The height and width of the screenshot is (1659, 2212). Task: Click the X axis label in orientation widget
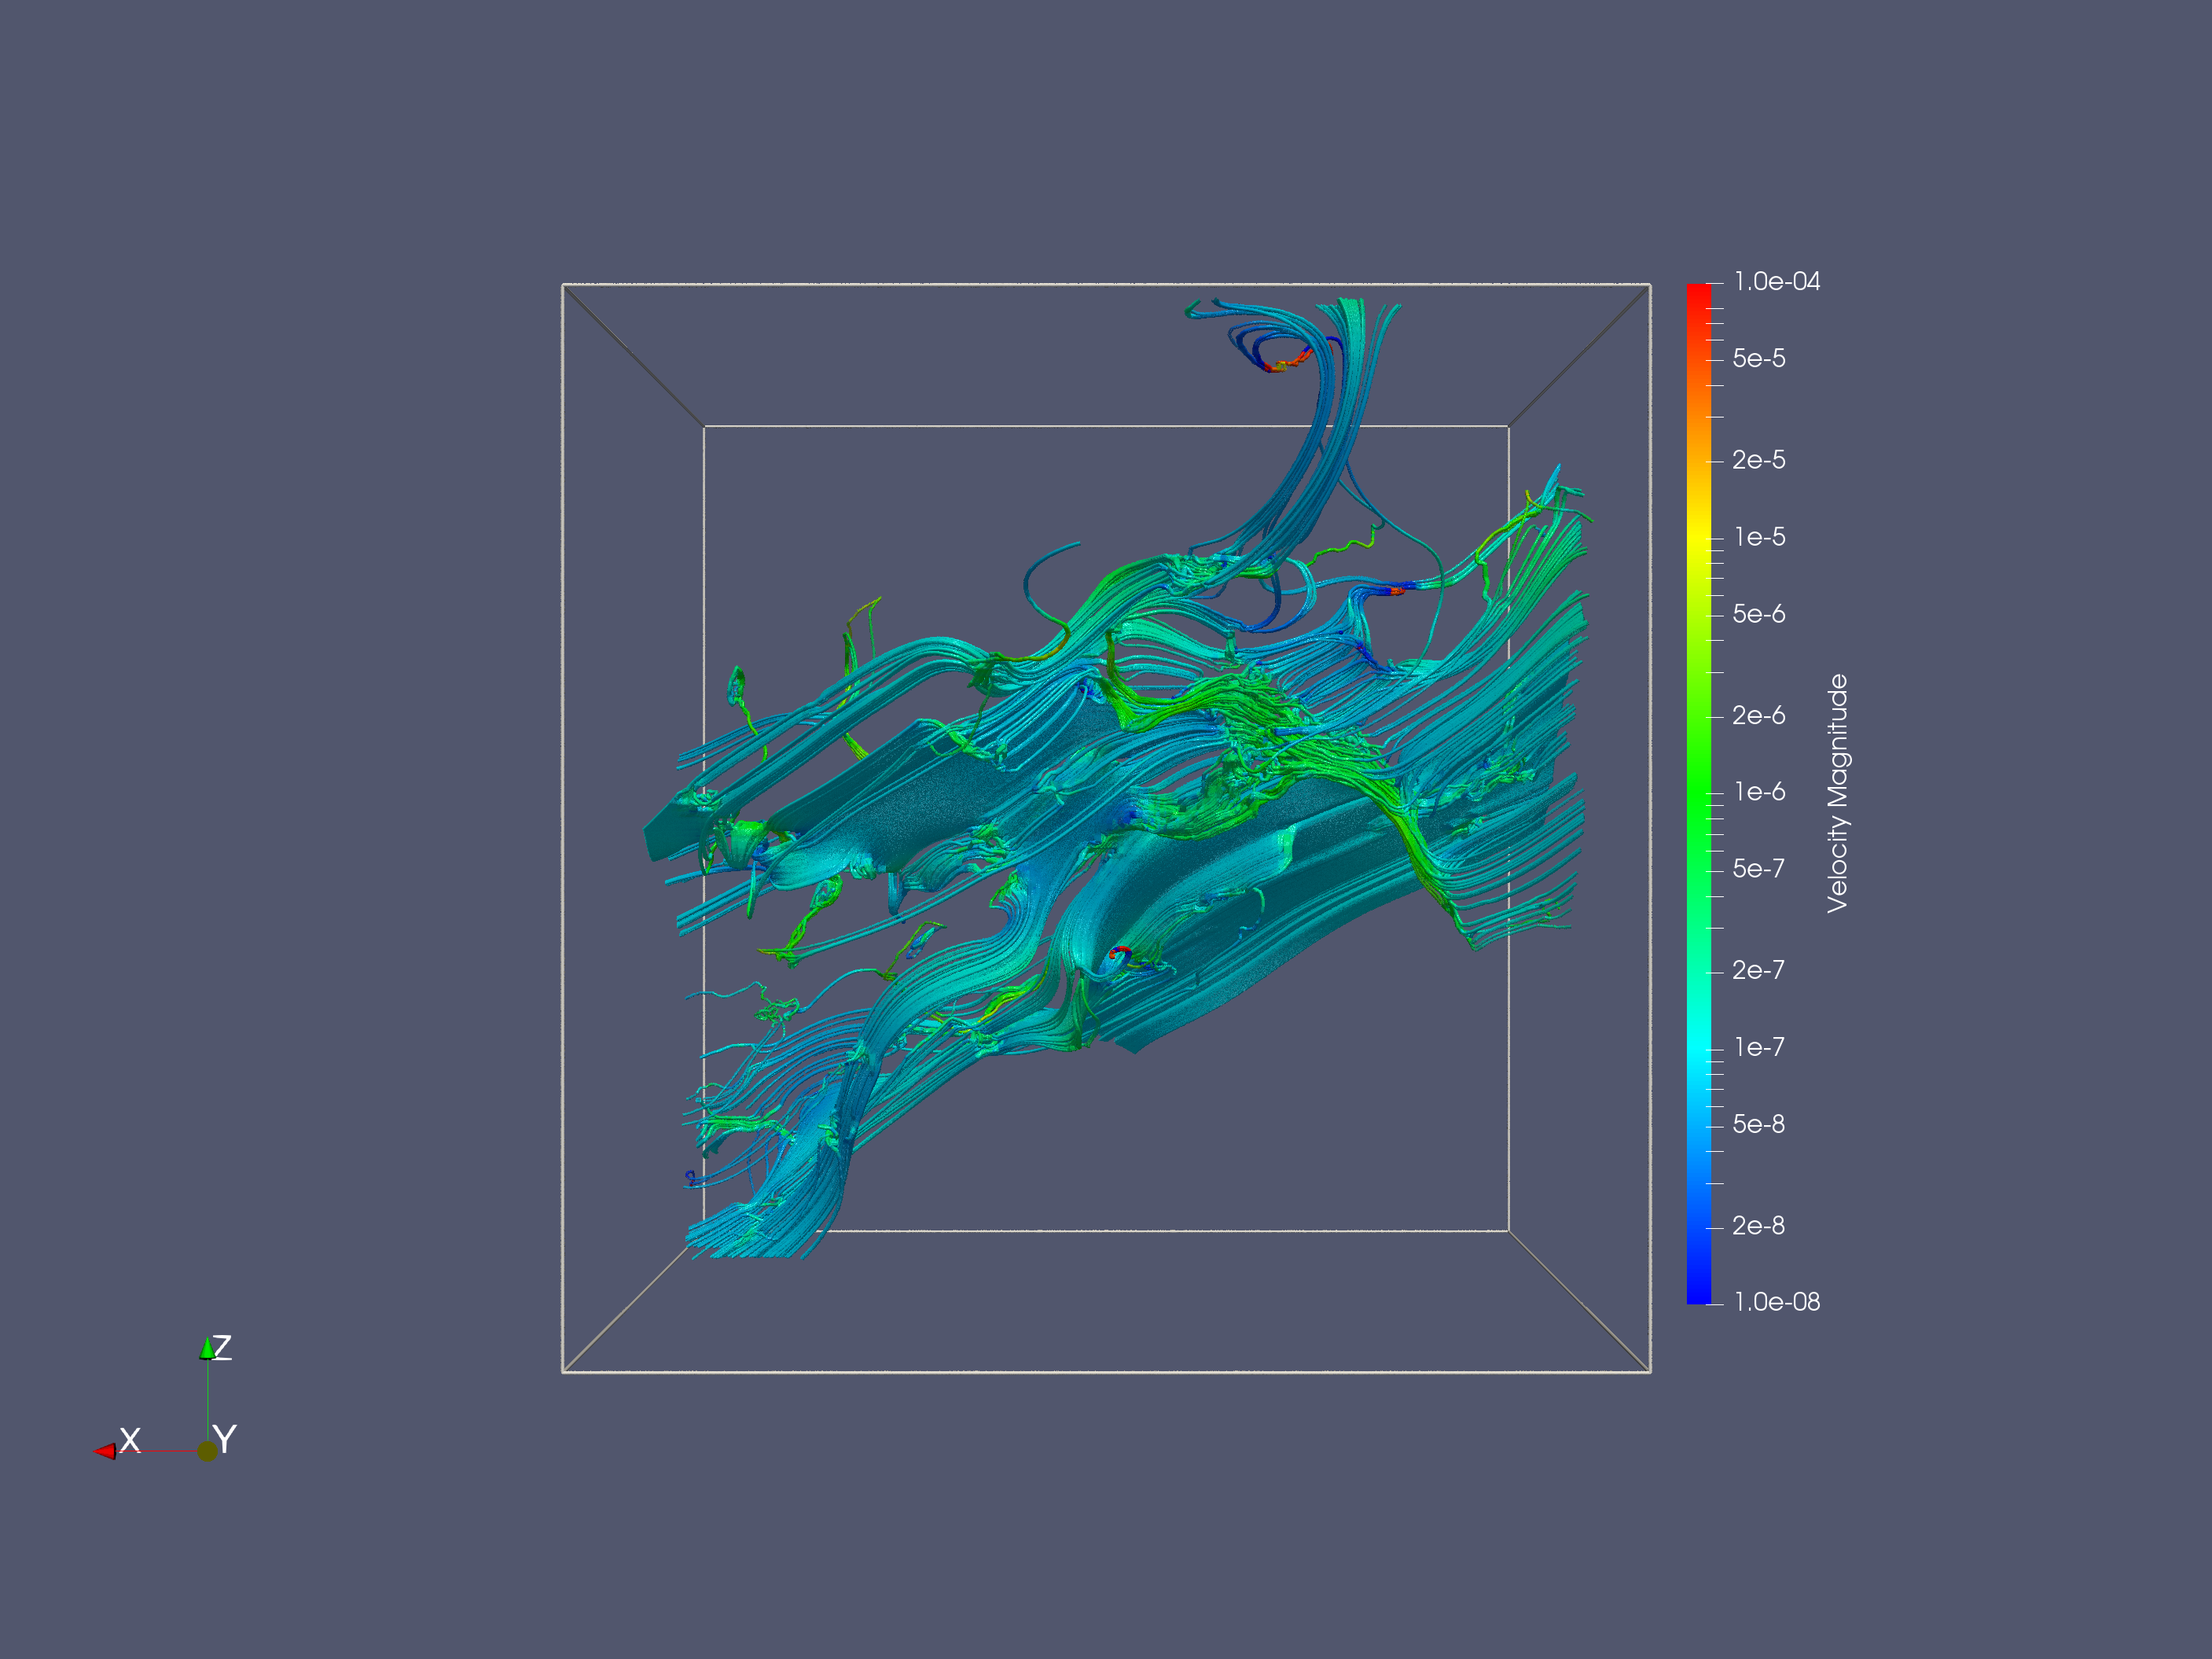click(x=130, y=1440)
